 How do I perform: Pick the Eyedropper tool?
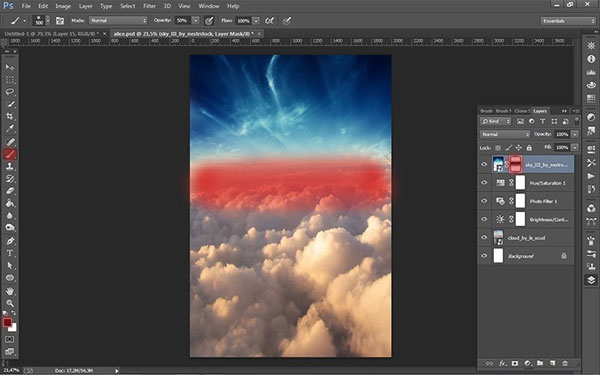point(10,129)
